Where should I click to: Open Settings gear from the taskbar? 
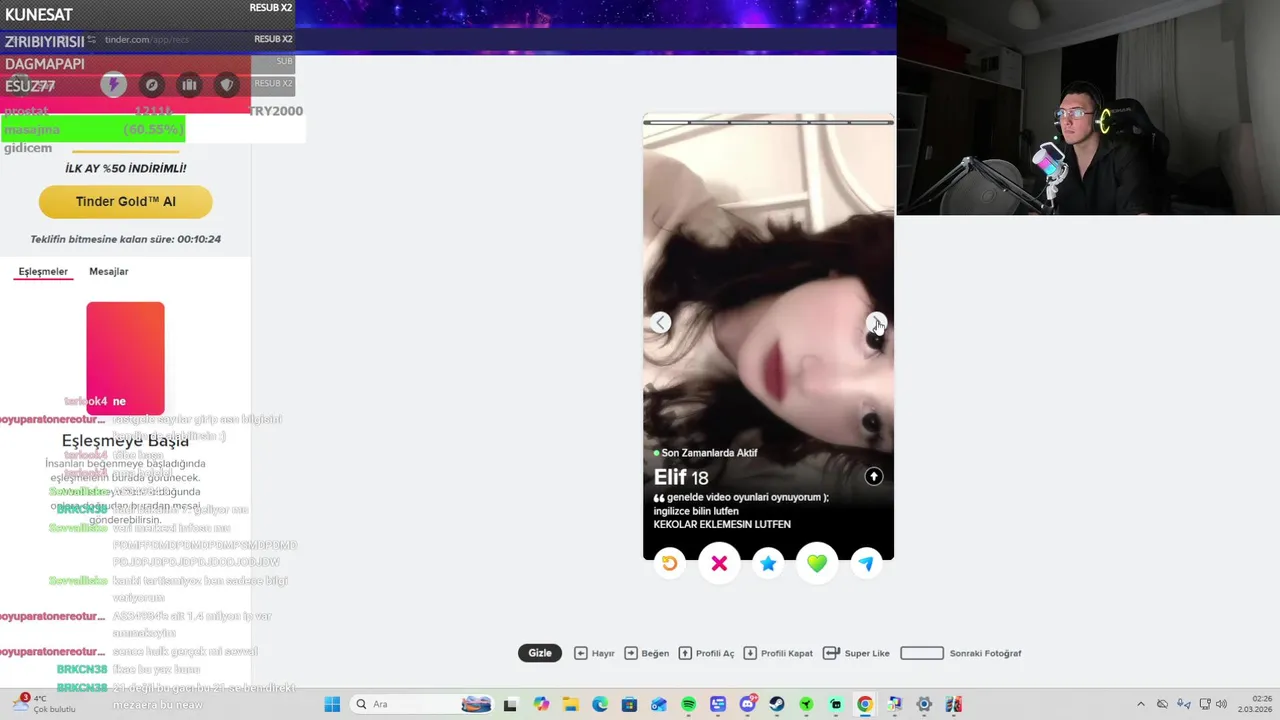[x=924, y=704]
